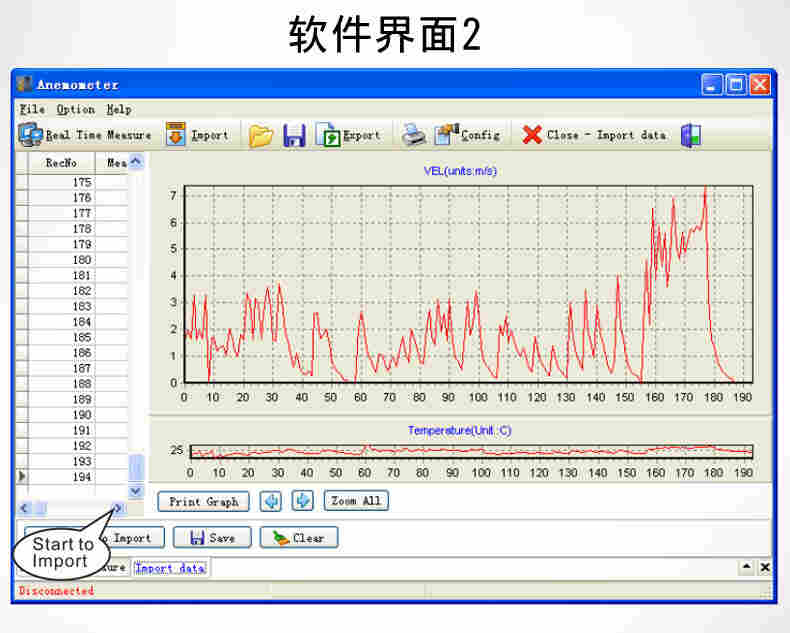
Task: Open file using the folder icon
Action: click(261, 136)
